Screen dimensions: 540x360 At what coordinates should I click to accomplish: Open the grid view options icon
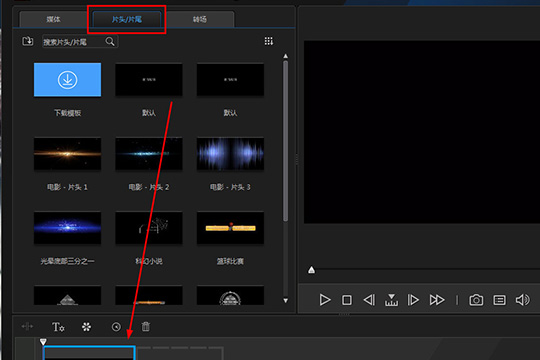(x=269, y=41)
